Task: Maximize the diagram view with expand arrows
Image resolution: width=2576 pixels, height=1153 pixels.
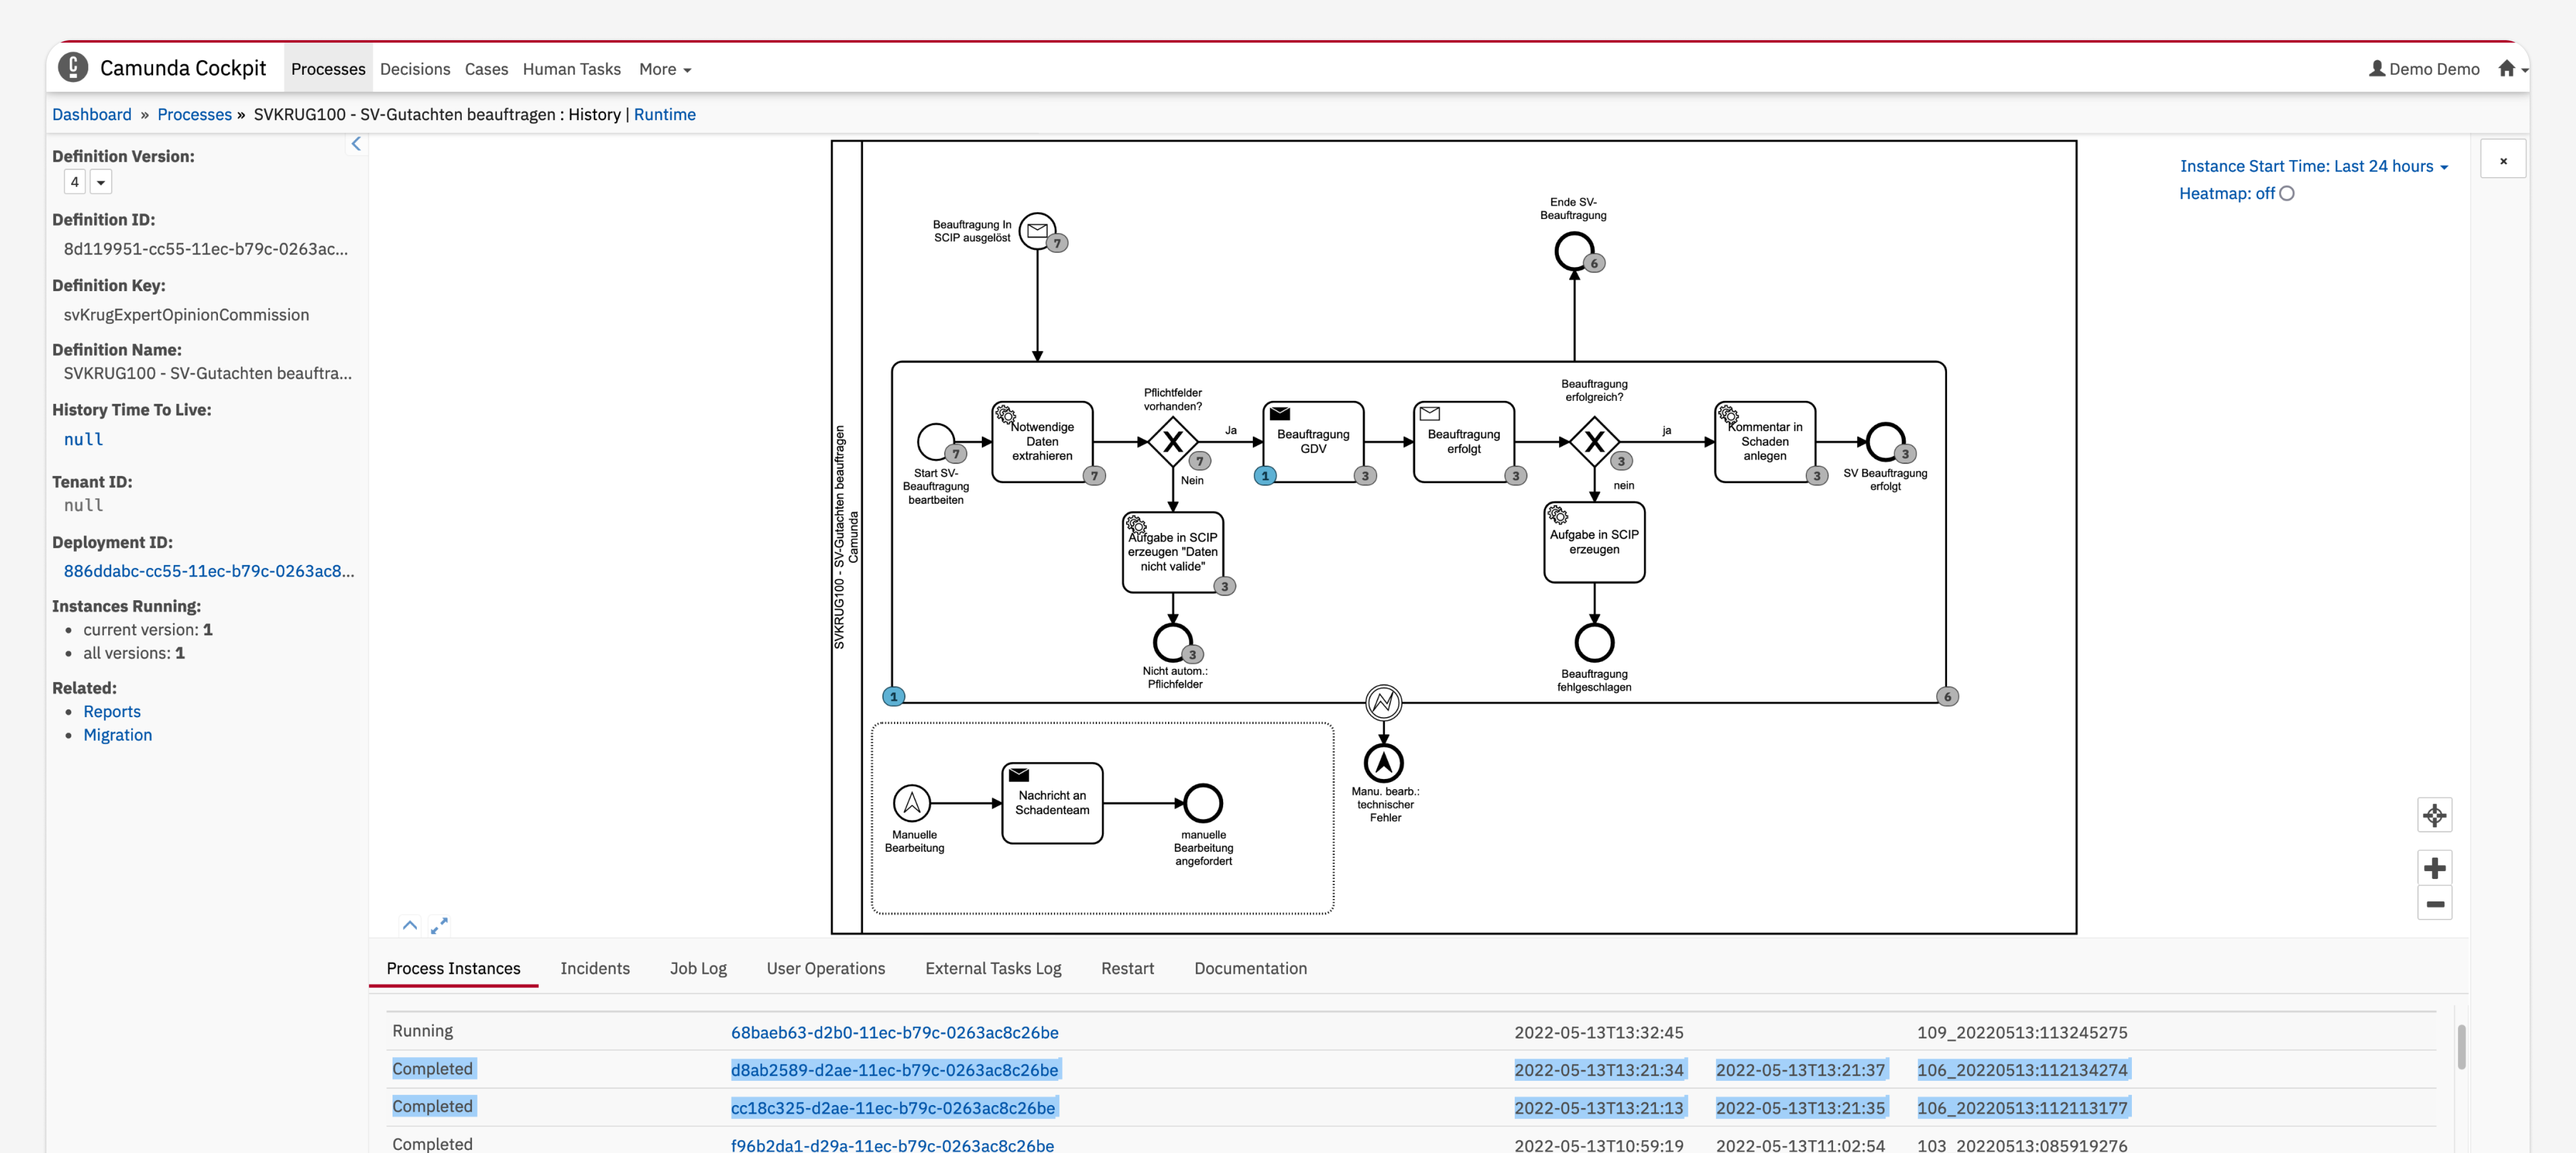Action: [x=439, y=925]
